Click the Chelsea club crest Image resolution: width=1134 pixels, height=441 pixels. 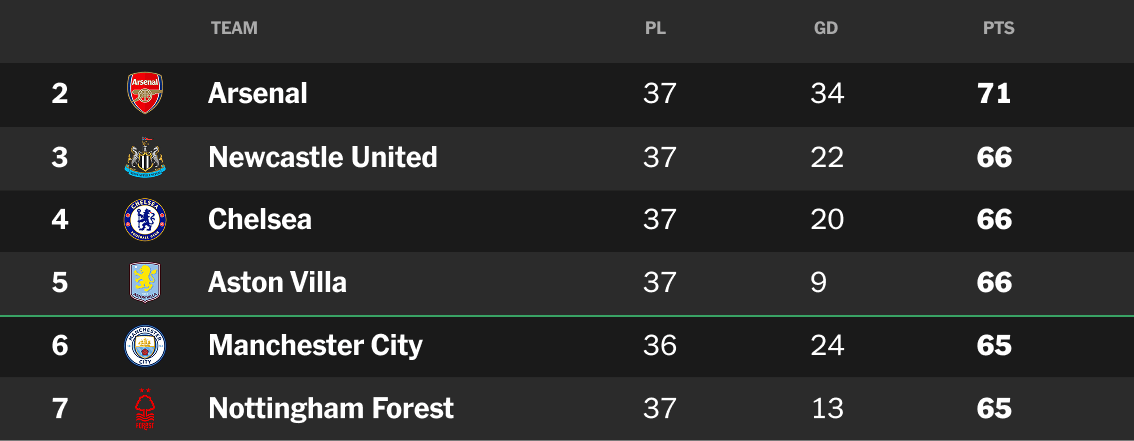click(x=145, y=220)
